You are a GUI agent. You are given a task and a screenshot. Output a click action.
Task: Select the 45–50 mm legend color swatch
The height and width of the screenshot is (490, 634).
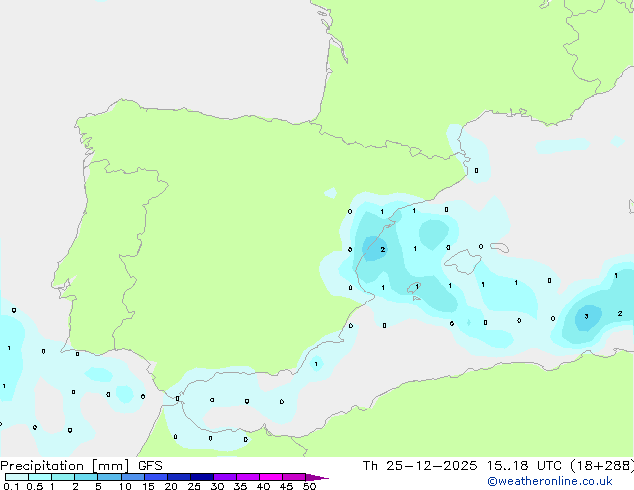294,477
